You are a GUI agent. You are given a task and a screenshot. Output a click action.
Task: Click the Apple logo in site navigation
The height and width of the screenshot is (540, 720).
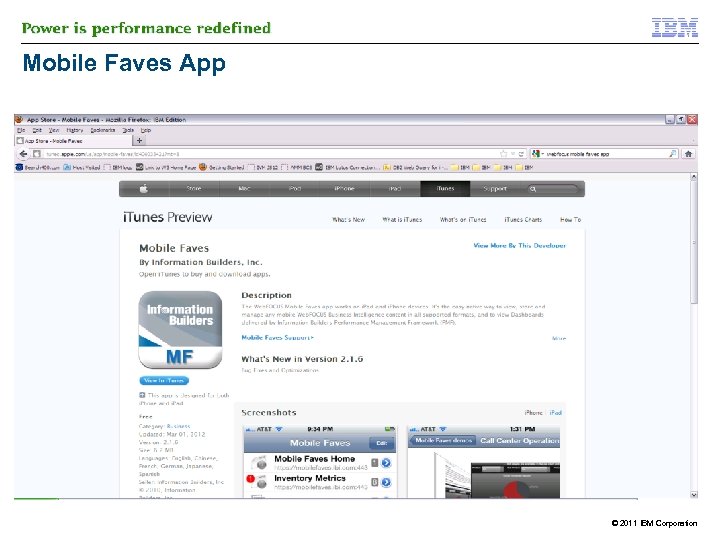tap(144, 189)
